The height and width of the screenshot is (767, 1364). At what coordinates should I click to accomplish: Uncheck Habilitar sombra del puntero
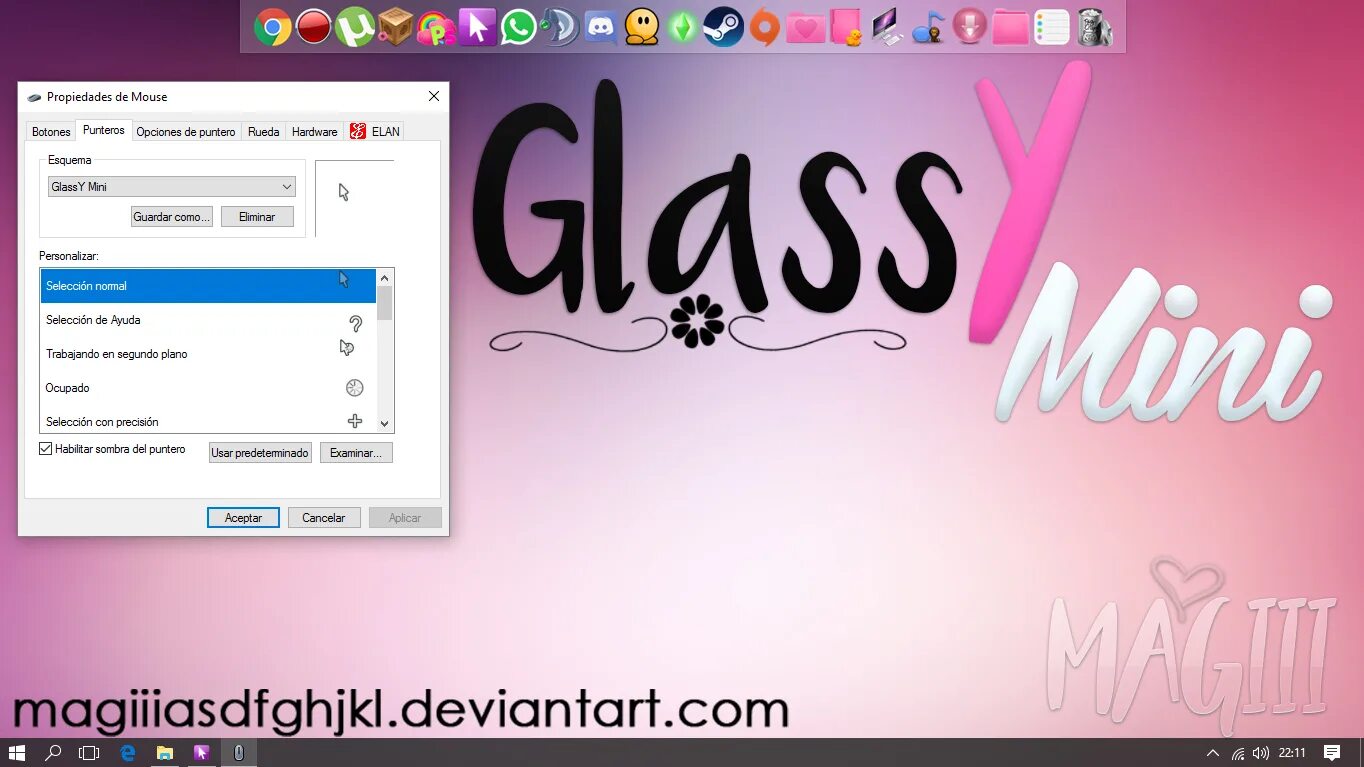45,448
